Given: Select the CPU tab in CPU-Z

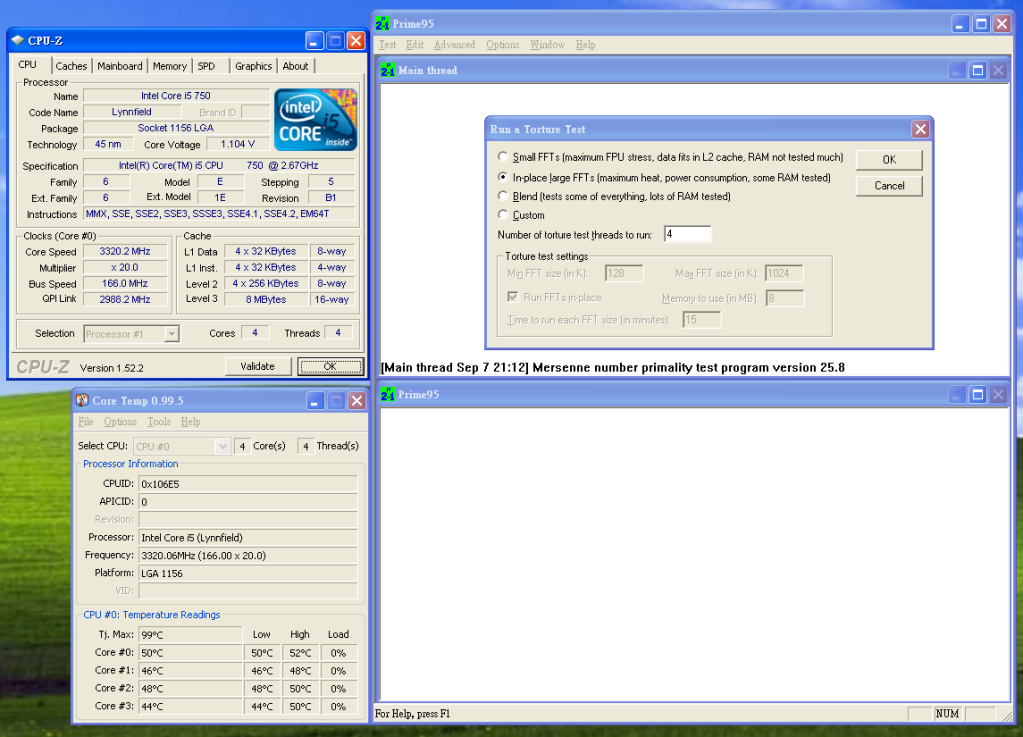Looking at the screenshot, I should tap(27, 65).
